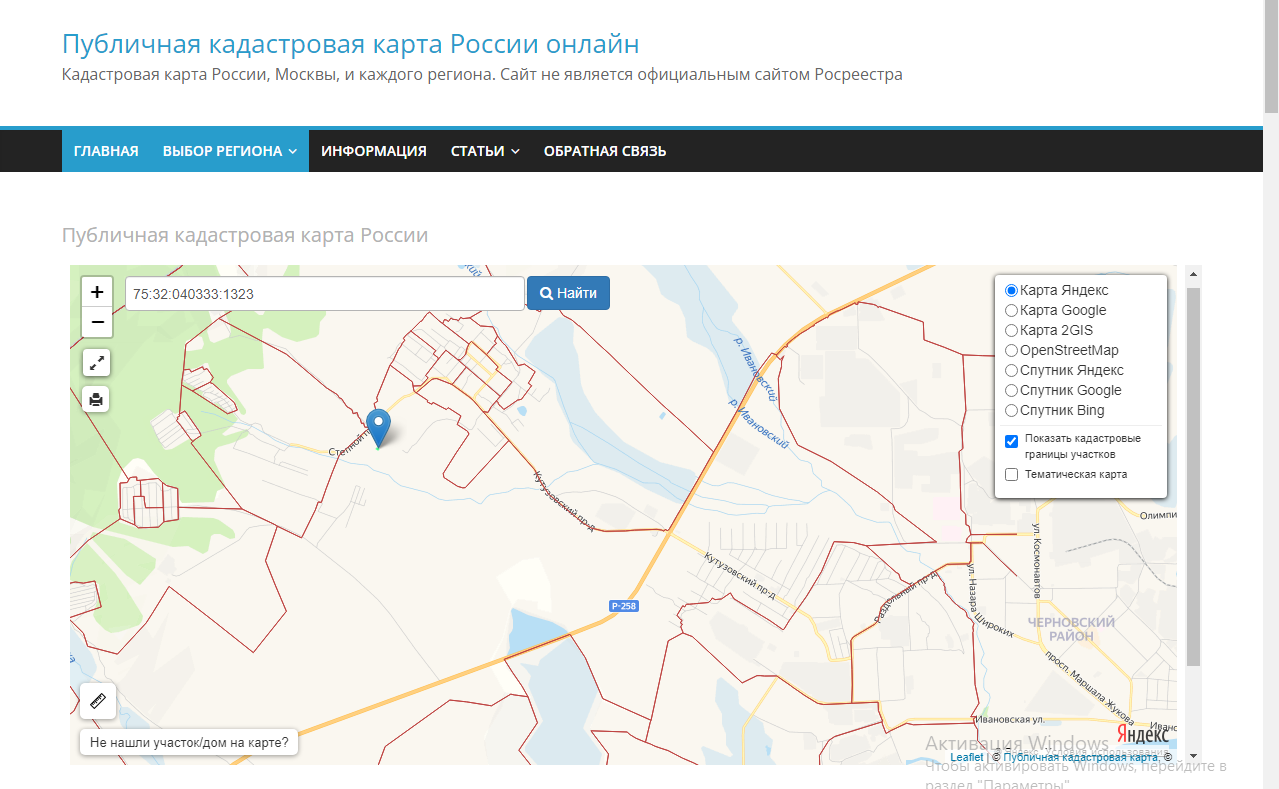Screen dimensions: 1279x789
Task: Click Найти search button
Action: (x=568, y=293)
